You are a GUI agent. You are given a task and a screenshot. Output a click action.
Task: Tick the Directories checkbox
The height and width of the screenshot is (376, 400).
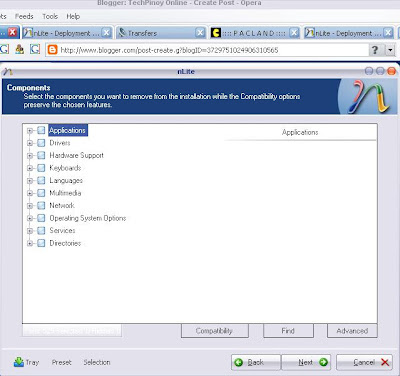click(41, 243)
